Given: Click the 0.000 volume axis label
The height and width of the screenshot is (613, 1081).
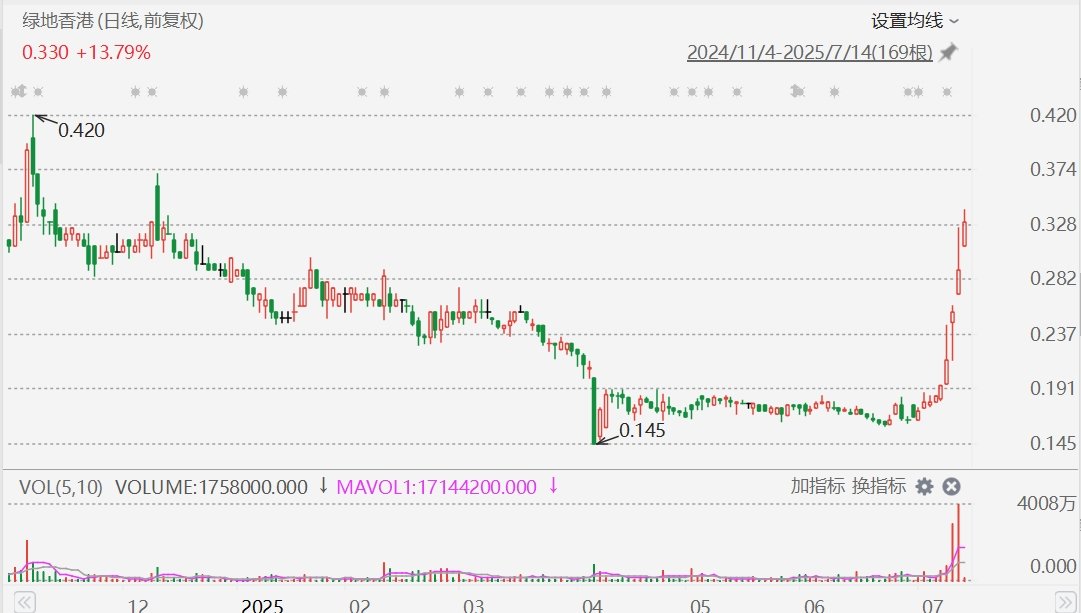Looking at the screenshot, I should pyautogui.click(x=1053, y=566).
